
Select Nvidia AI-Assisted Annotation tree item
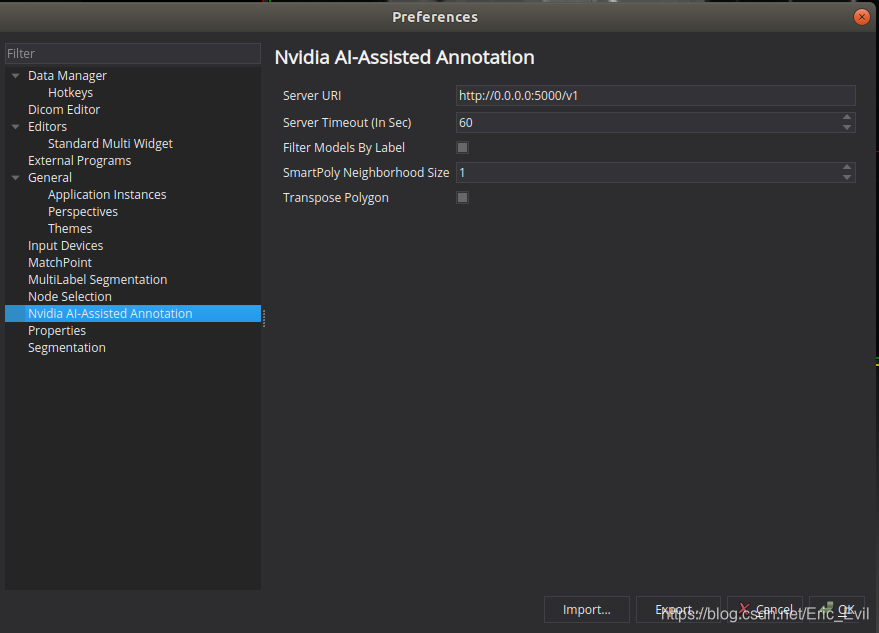133,313
